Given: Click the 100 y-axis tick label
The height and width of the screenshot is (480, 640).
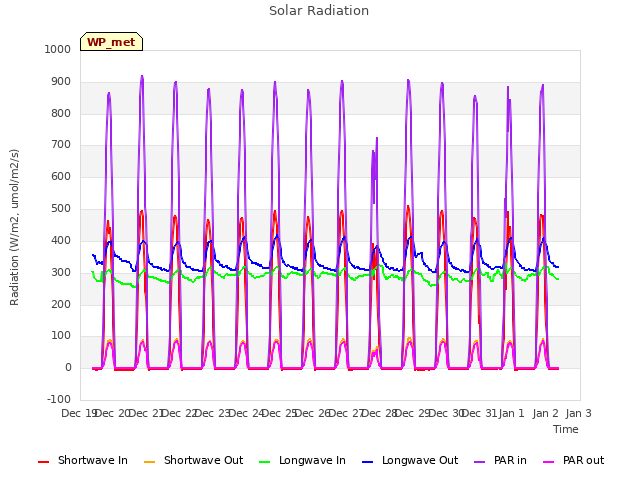Looking at the screenshot, I should point(60,336).
